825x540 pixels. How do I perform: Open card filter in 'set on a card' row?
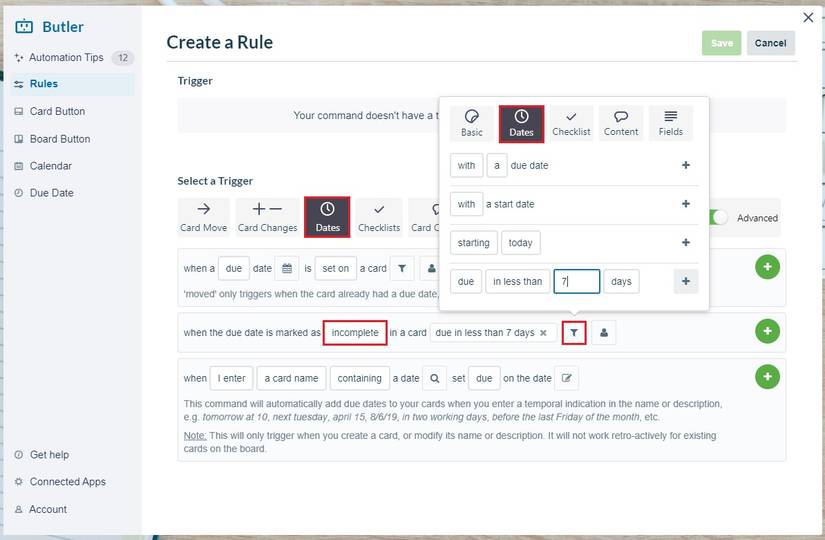pyautogui.click(x=402, y=268)
